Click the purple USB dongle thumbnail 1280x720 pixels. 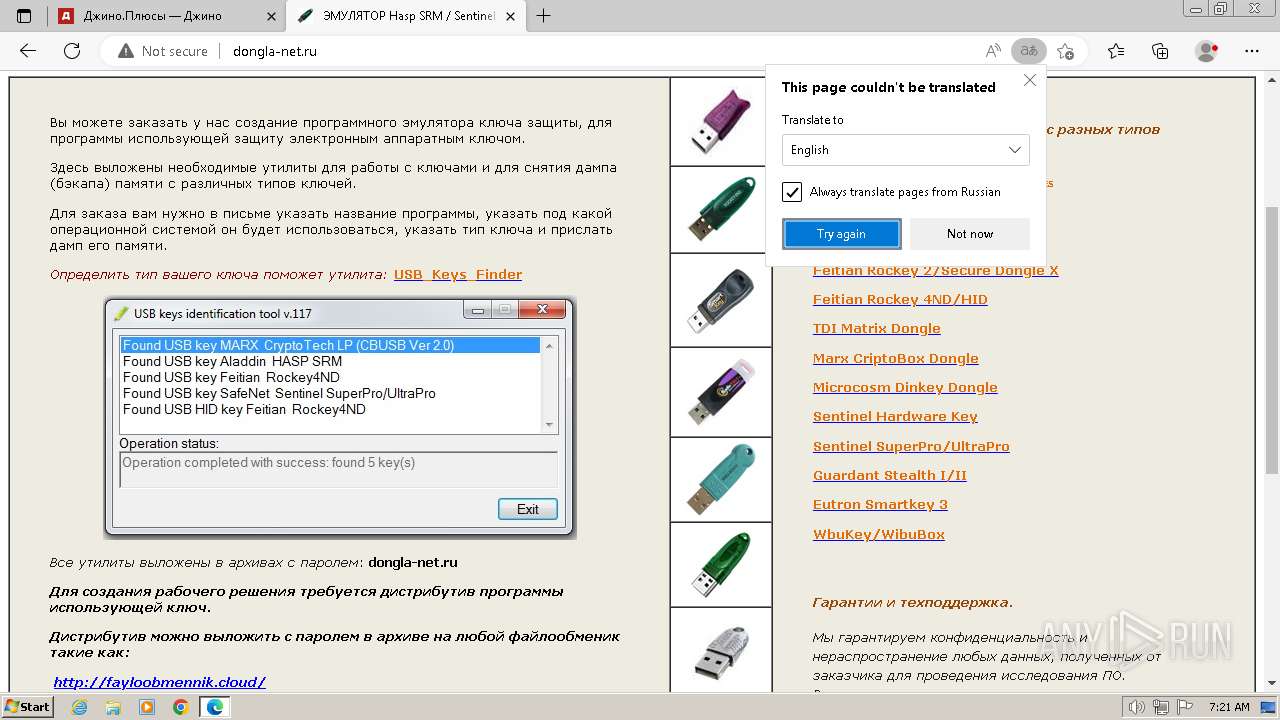(721, 122)
